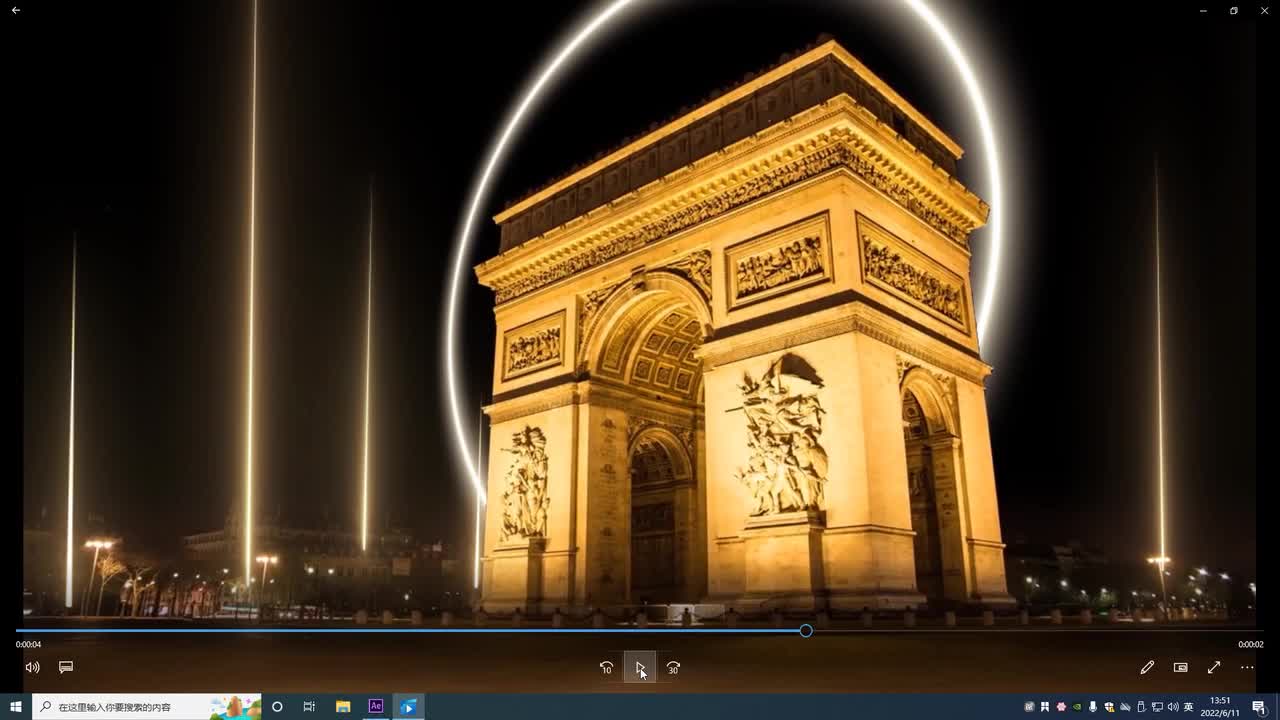Open the volume control in the player

click(x=32, y=667)
